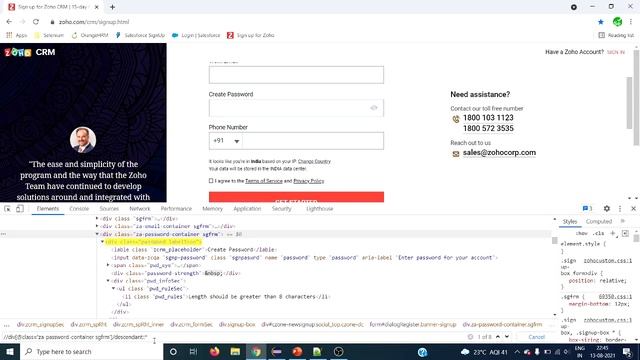Open the Privacy Policy link
The width and height of the screenshot is (640, 360).
[x=309, y=181]
